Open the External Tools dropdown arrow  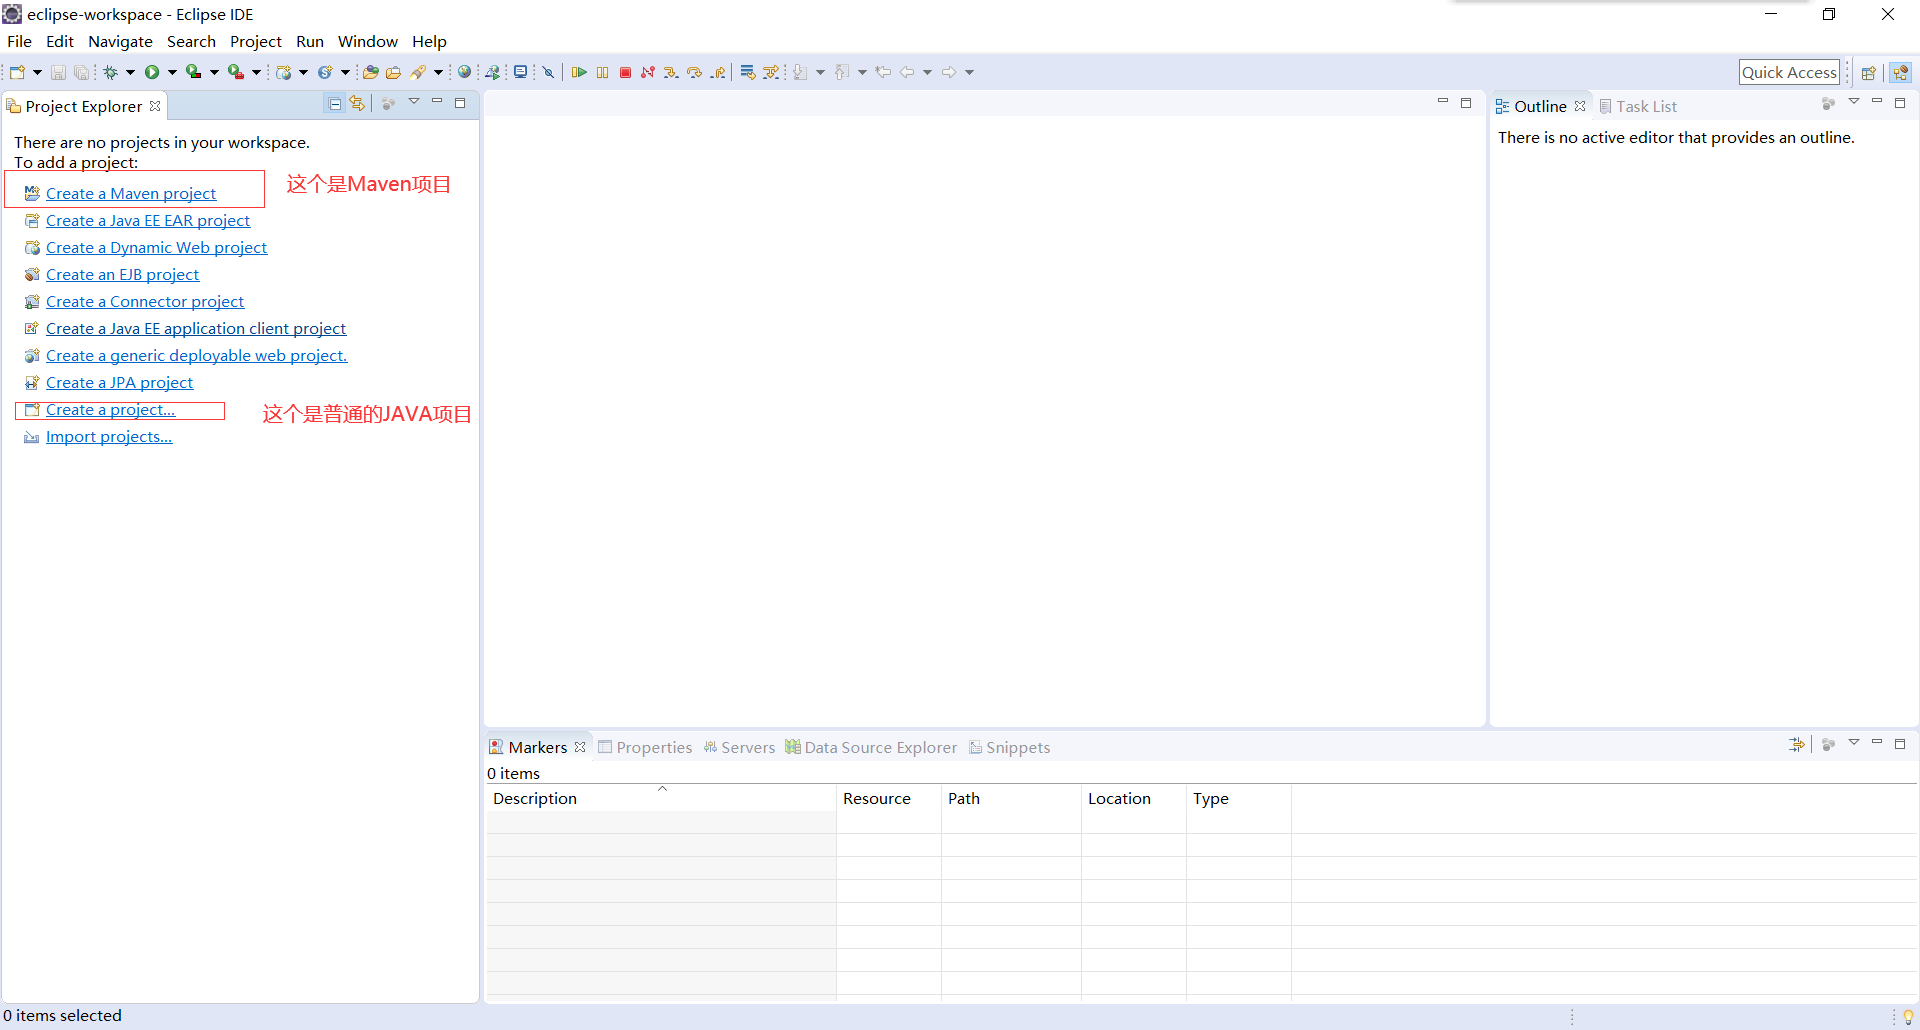[x=256, y=72]
